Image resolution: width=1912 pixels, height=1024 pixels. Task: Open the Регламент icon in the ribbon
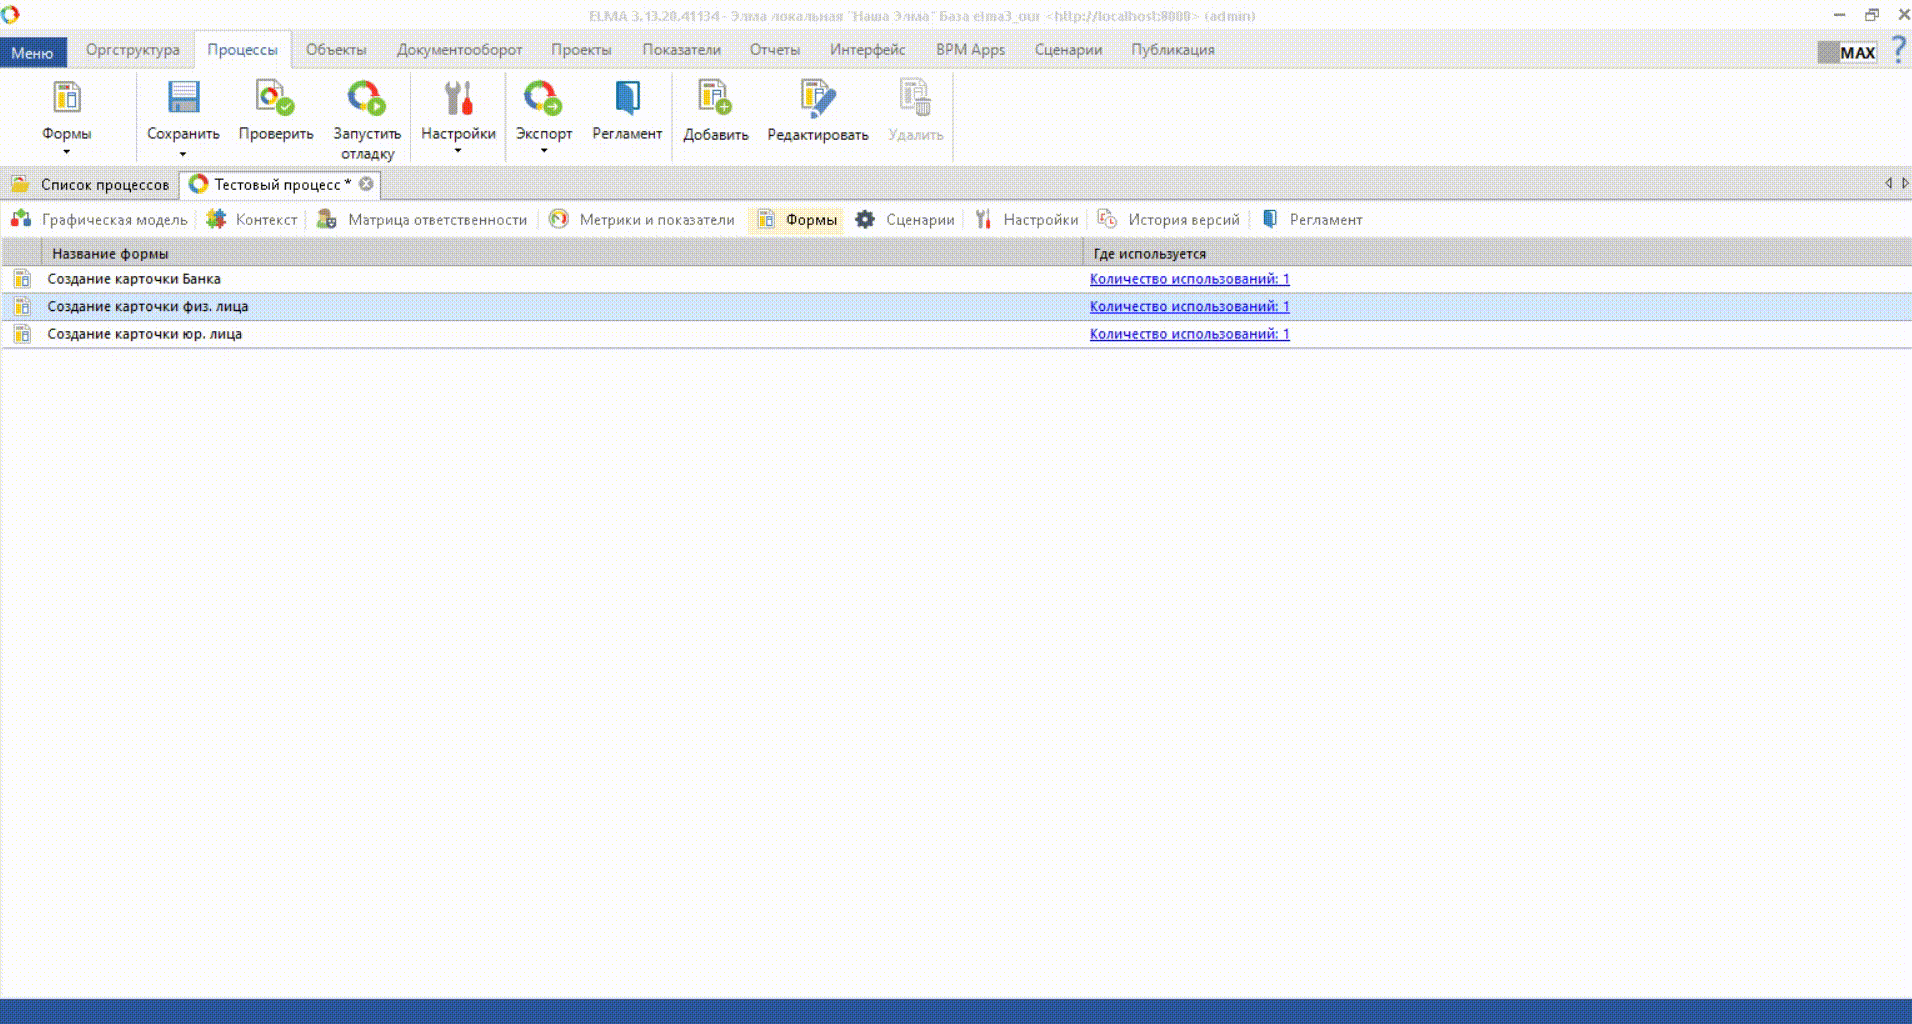(627, 98)
